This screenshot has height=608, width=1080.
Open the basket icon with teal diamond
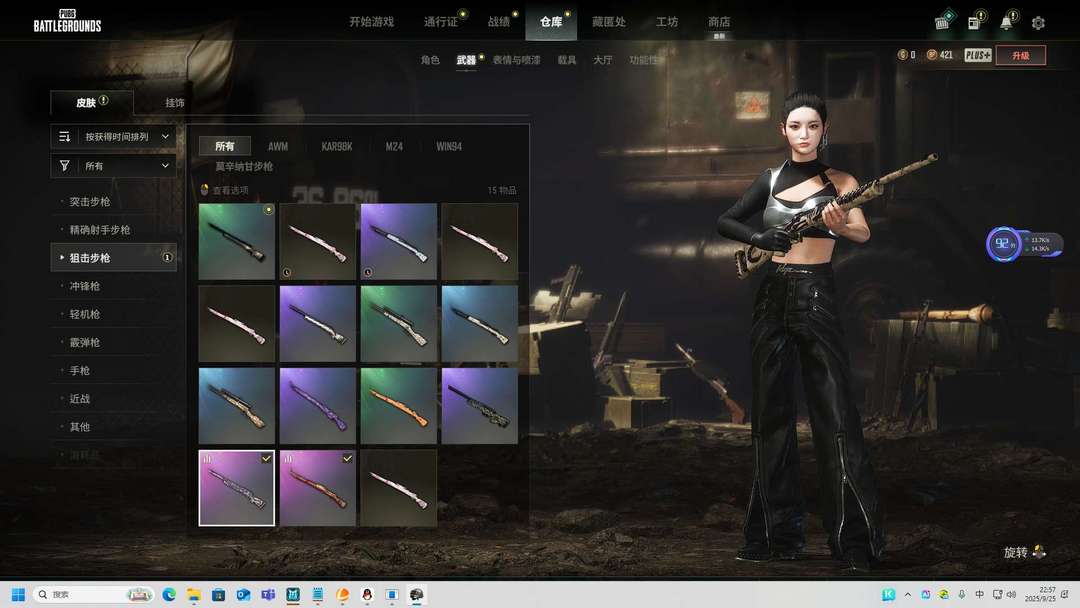pos(942,23)
